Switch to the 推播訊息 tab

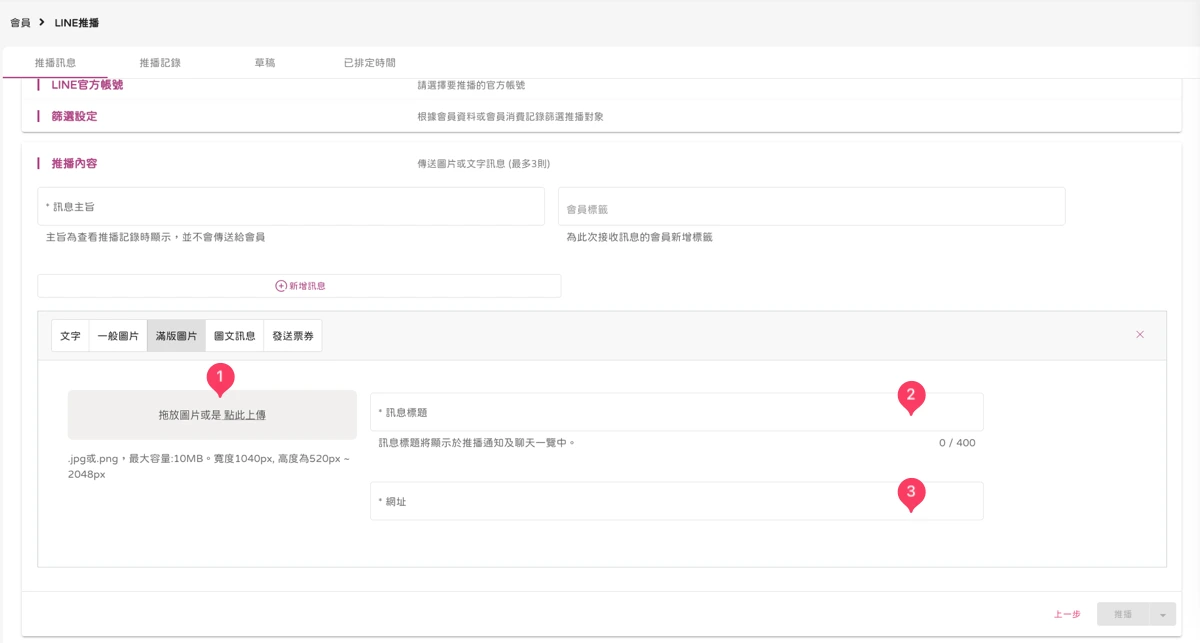[x=55, y=62]
